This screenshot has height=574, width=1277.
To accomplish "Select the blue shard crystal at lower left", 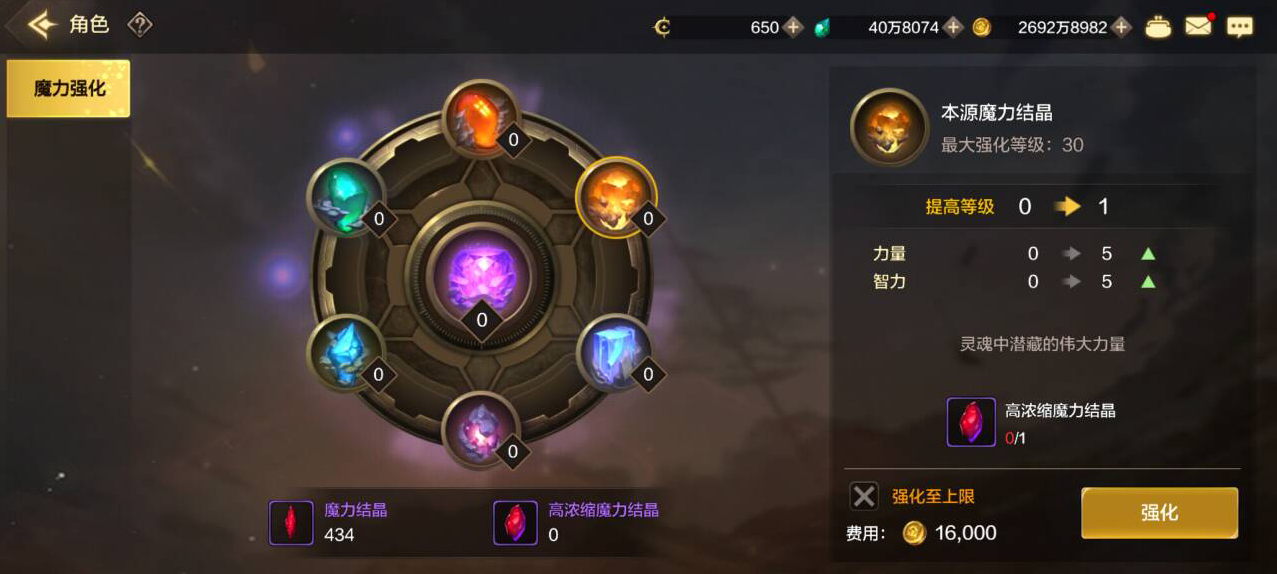I will point(346,353).
